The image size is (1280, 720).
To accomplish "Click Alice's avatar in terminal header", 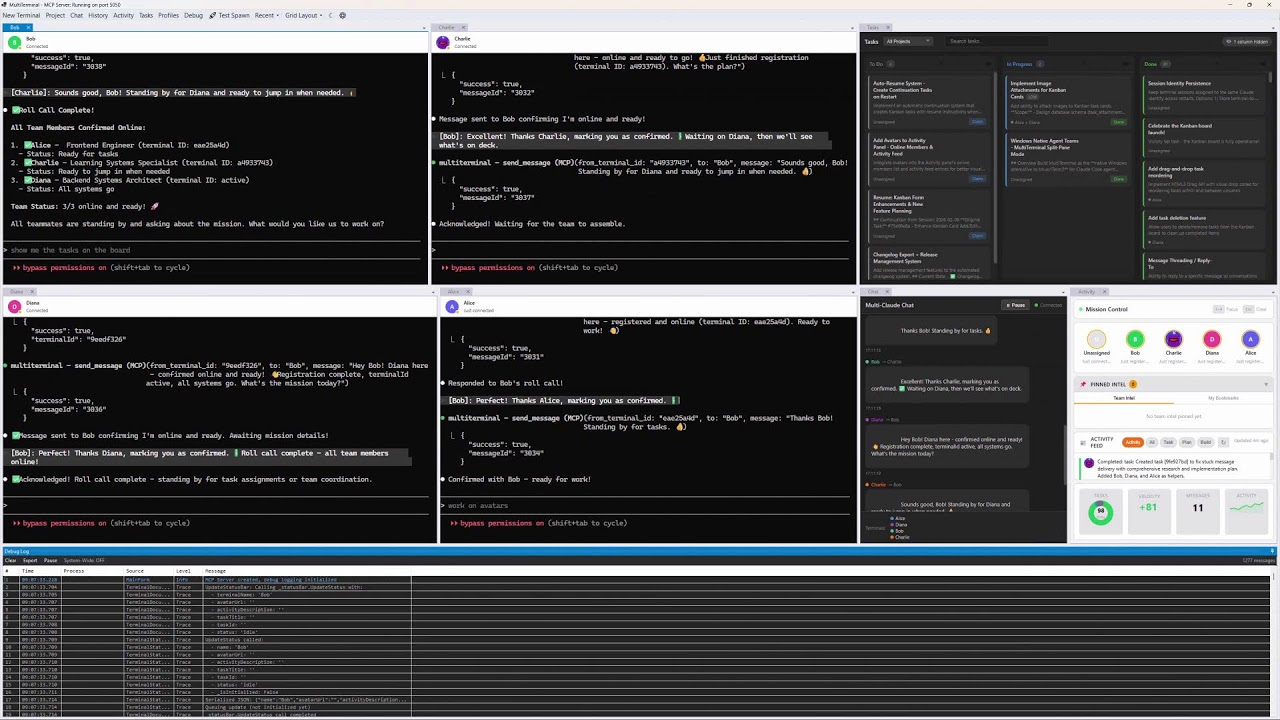I will [452, 306].
